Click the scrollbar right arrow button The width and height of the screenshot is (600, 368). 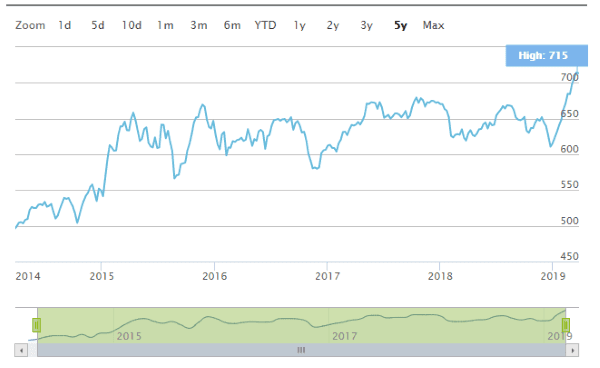click(x=572, y=350)
